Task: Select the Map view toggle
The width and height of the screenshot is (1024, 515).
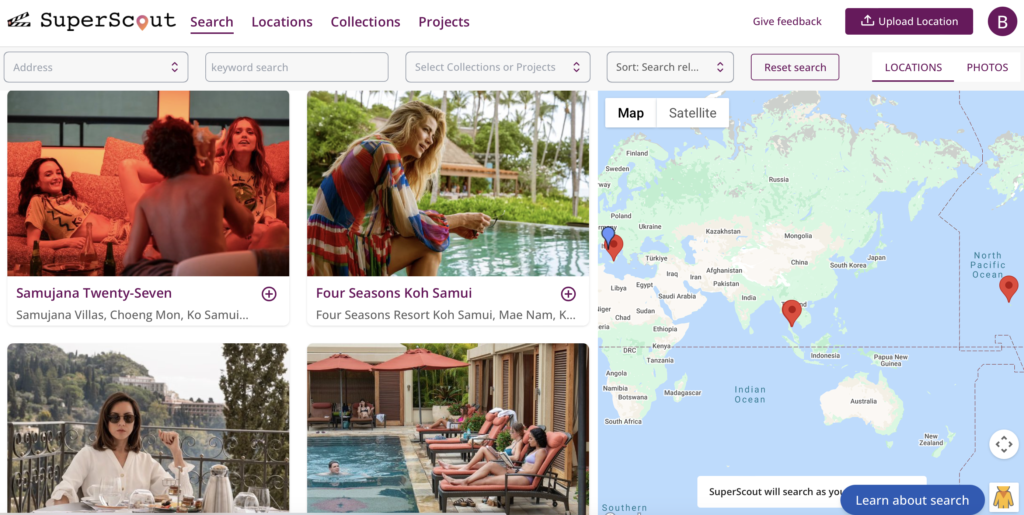Action: tap(631, 113)
